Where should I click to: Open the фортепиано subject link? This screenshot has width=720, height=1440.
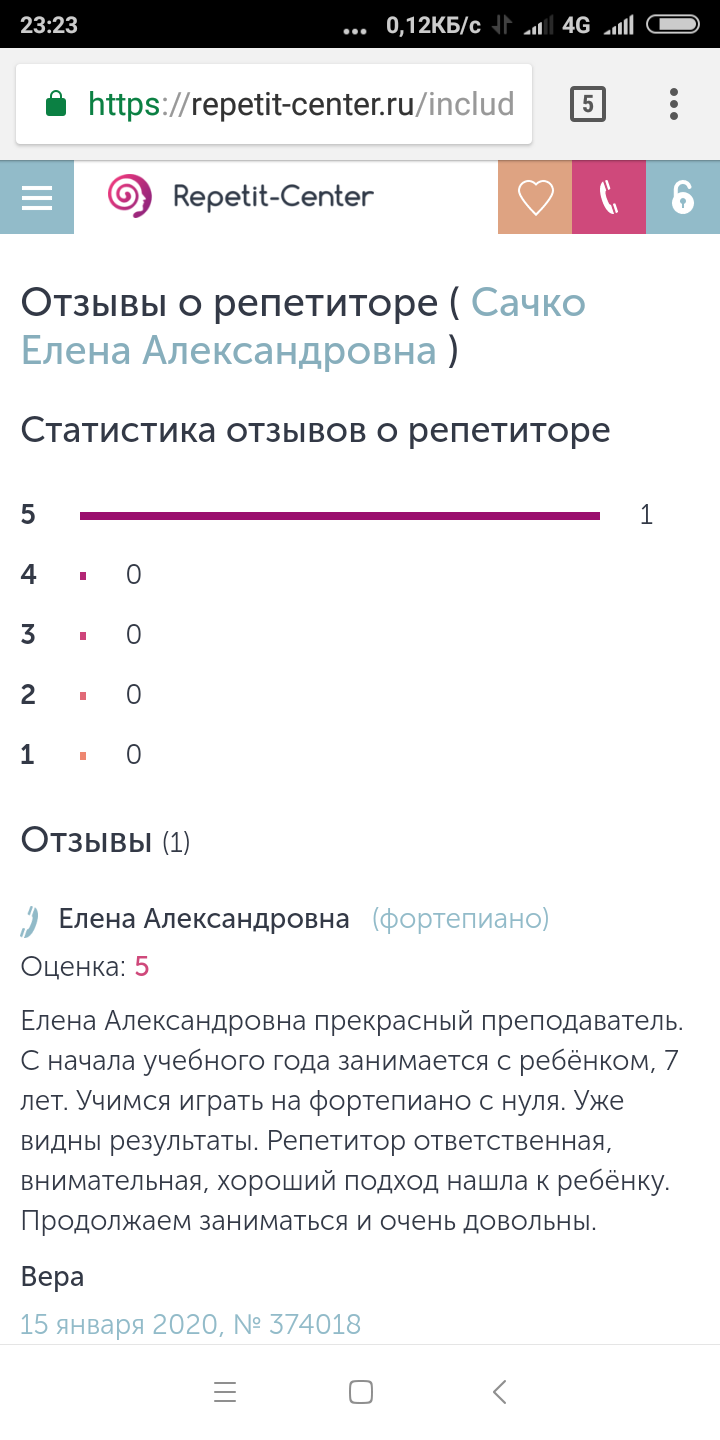tap(461, 919)
